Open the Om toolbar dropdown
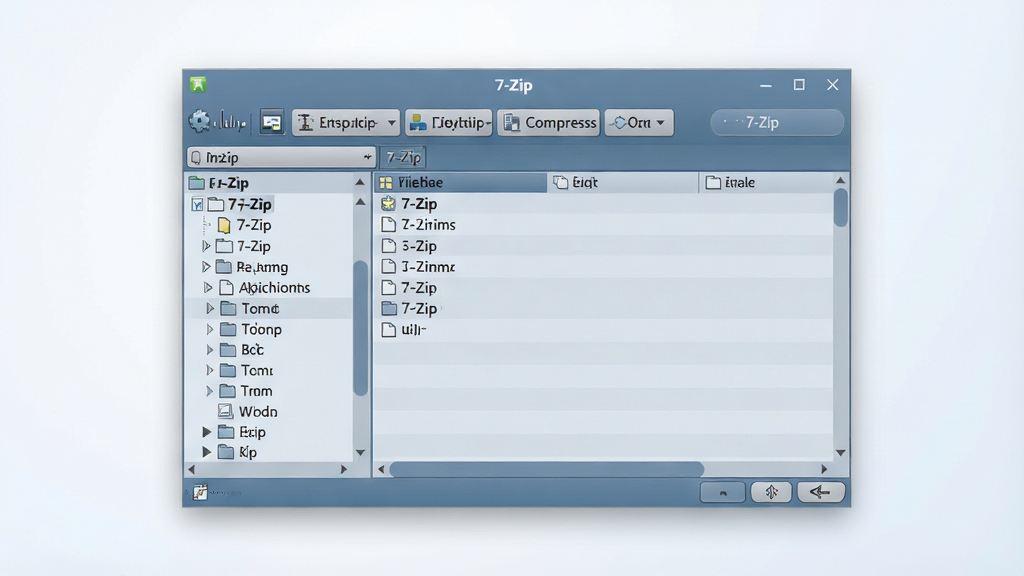Viewport: 1024px width, 576px height. 639,122
